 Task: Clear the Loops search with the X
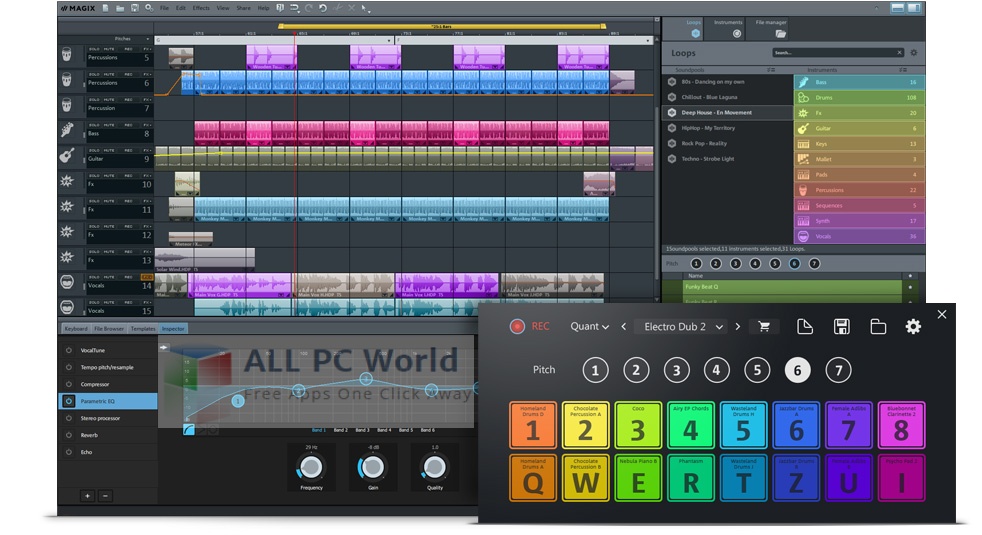899,53
